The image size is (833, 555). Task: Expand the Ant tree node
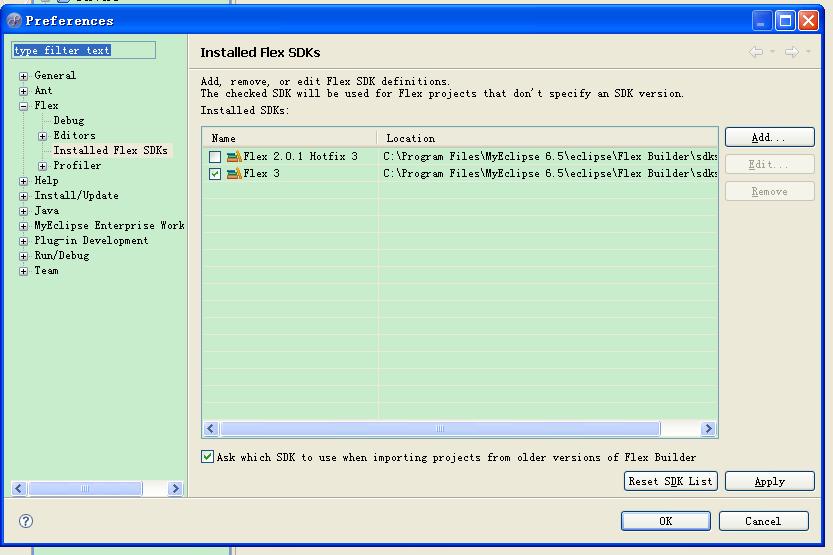[x=23, y=91]
